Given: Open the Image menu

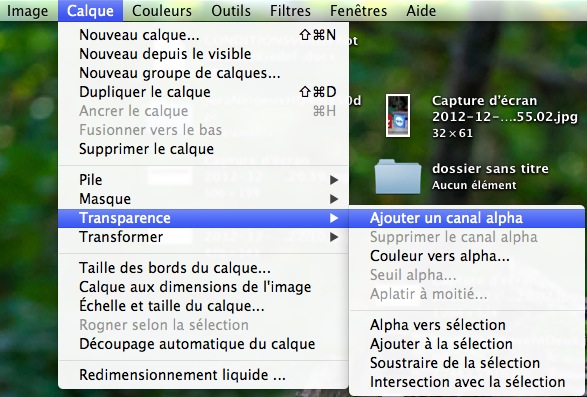Looking at the screenshot, I should [27, 10].
